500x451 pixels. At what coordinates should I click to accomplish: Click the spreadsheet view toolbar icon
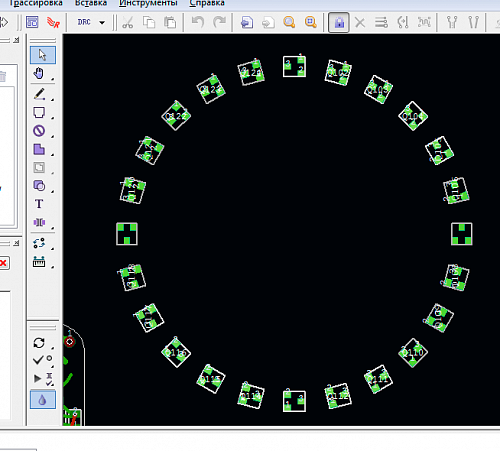click(x=32, y=22)
